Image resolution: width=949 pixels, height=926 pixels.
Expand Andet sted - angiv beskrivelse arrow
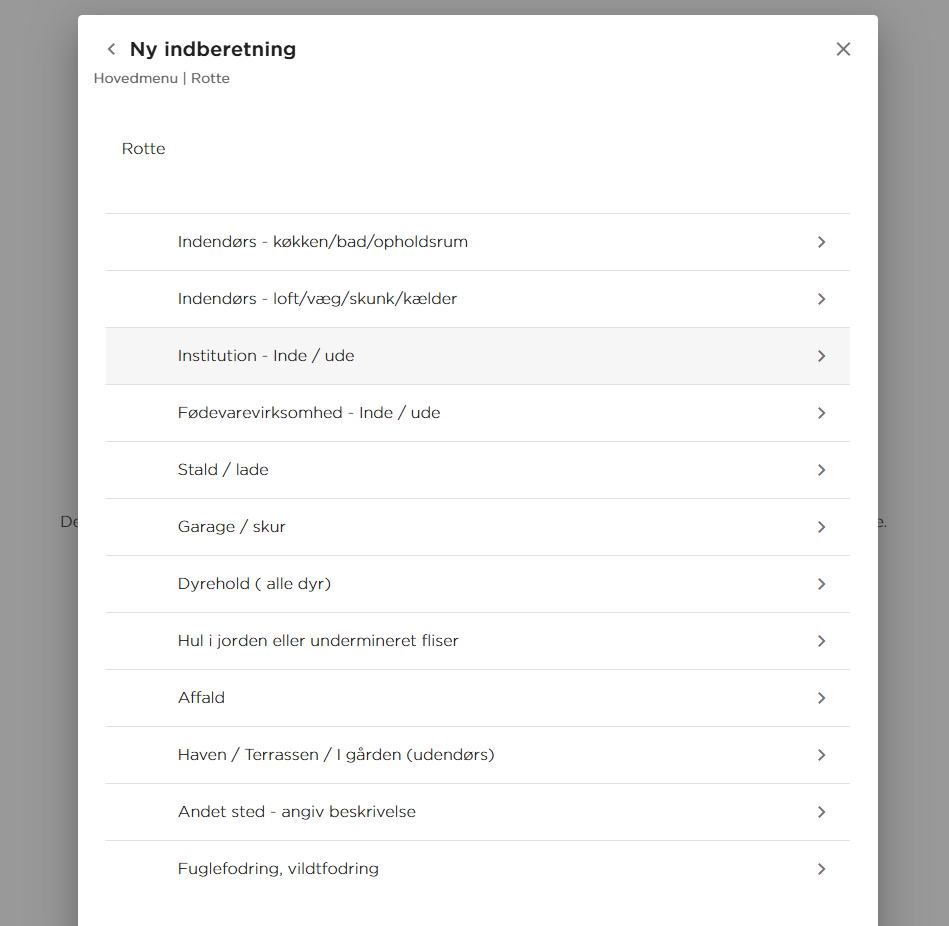821,812
